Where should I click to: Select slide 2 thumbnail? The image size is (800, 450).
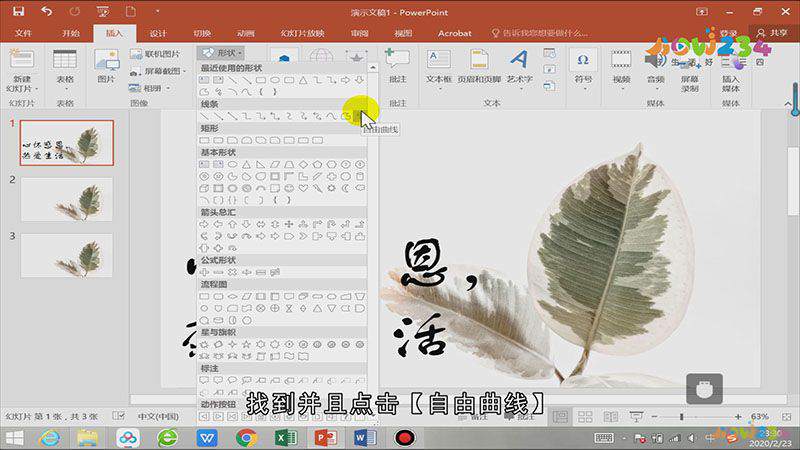point(66,199)
